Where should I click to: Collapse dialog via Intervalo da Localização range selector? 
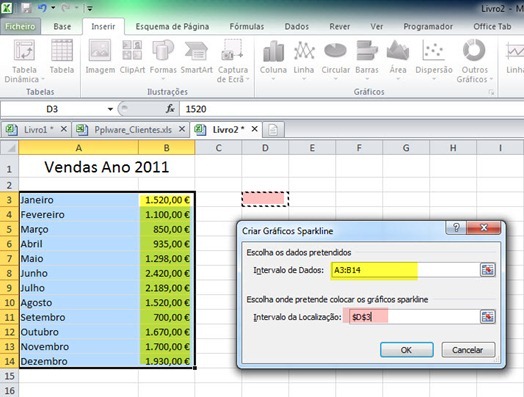point(488,316)
